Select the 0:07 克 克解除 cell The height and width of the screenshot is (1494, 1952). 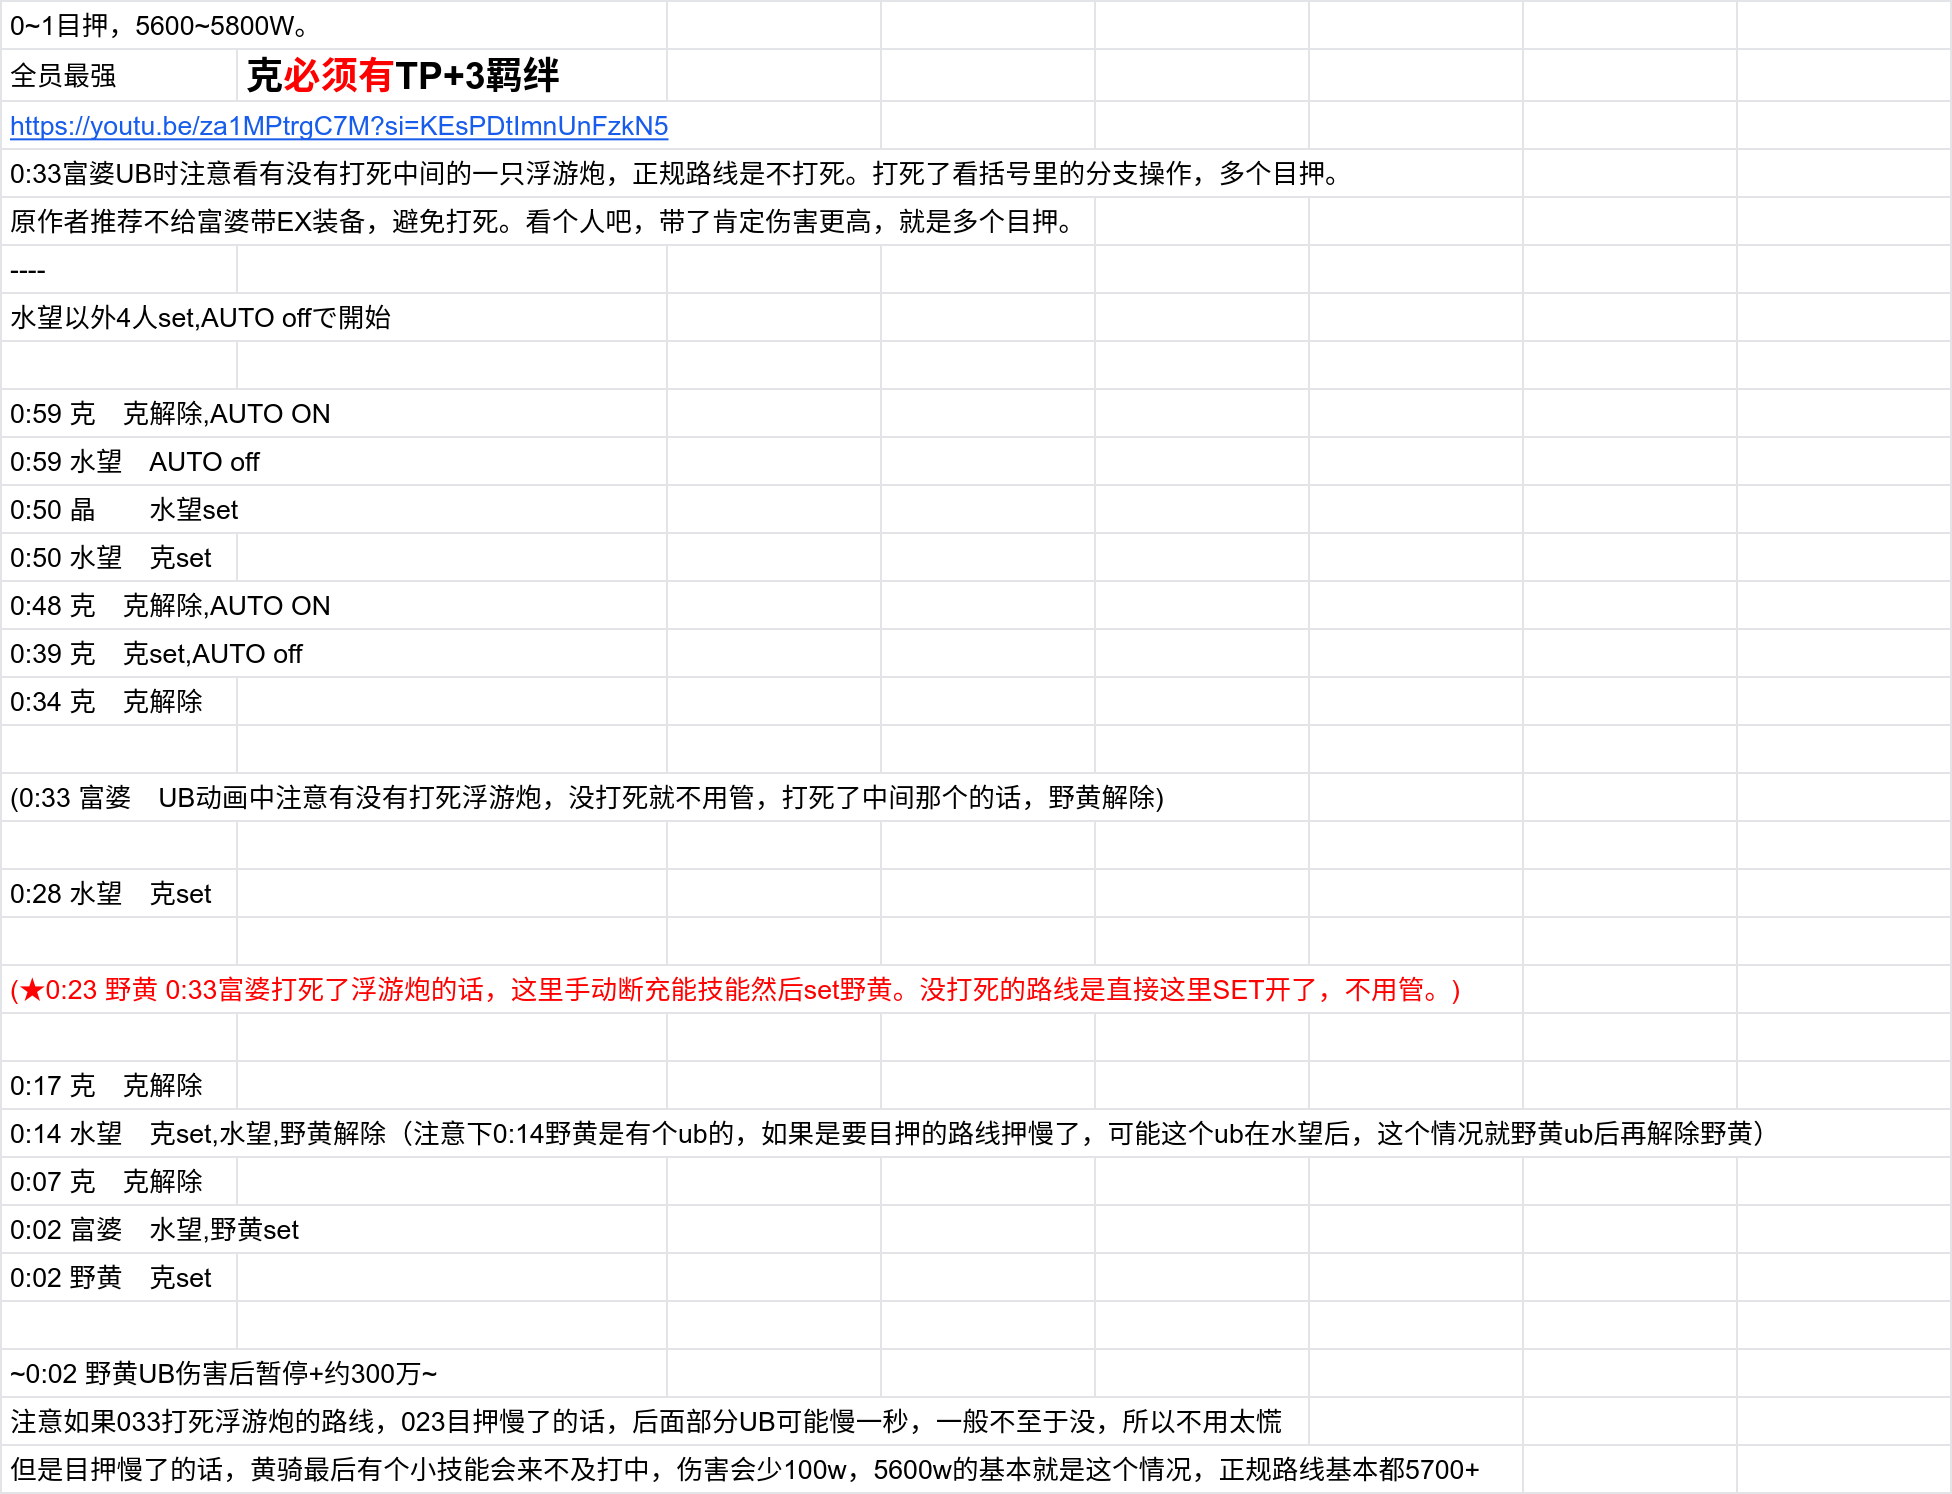tap(106, 1182)
